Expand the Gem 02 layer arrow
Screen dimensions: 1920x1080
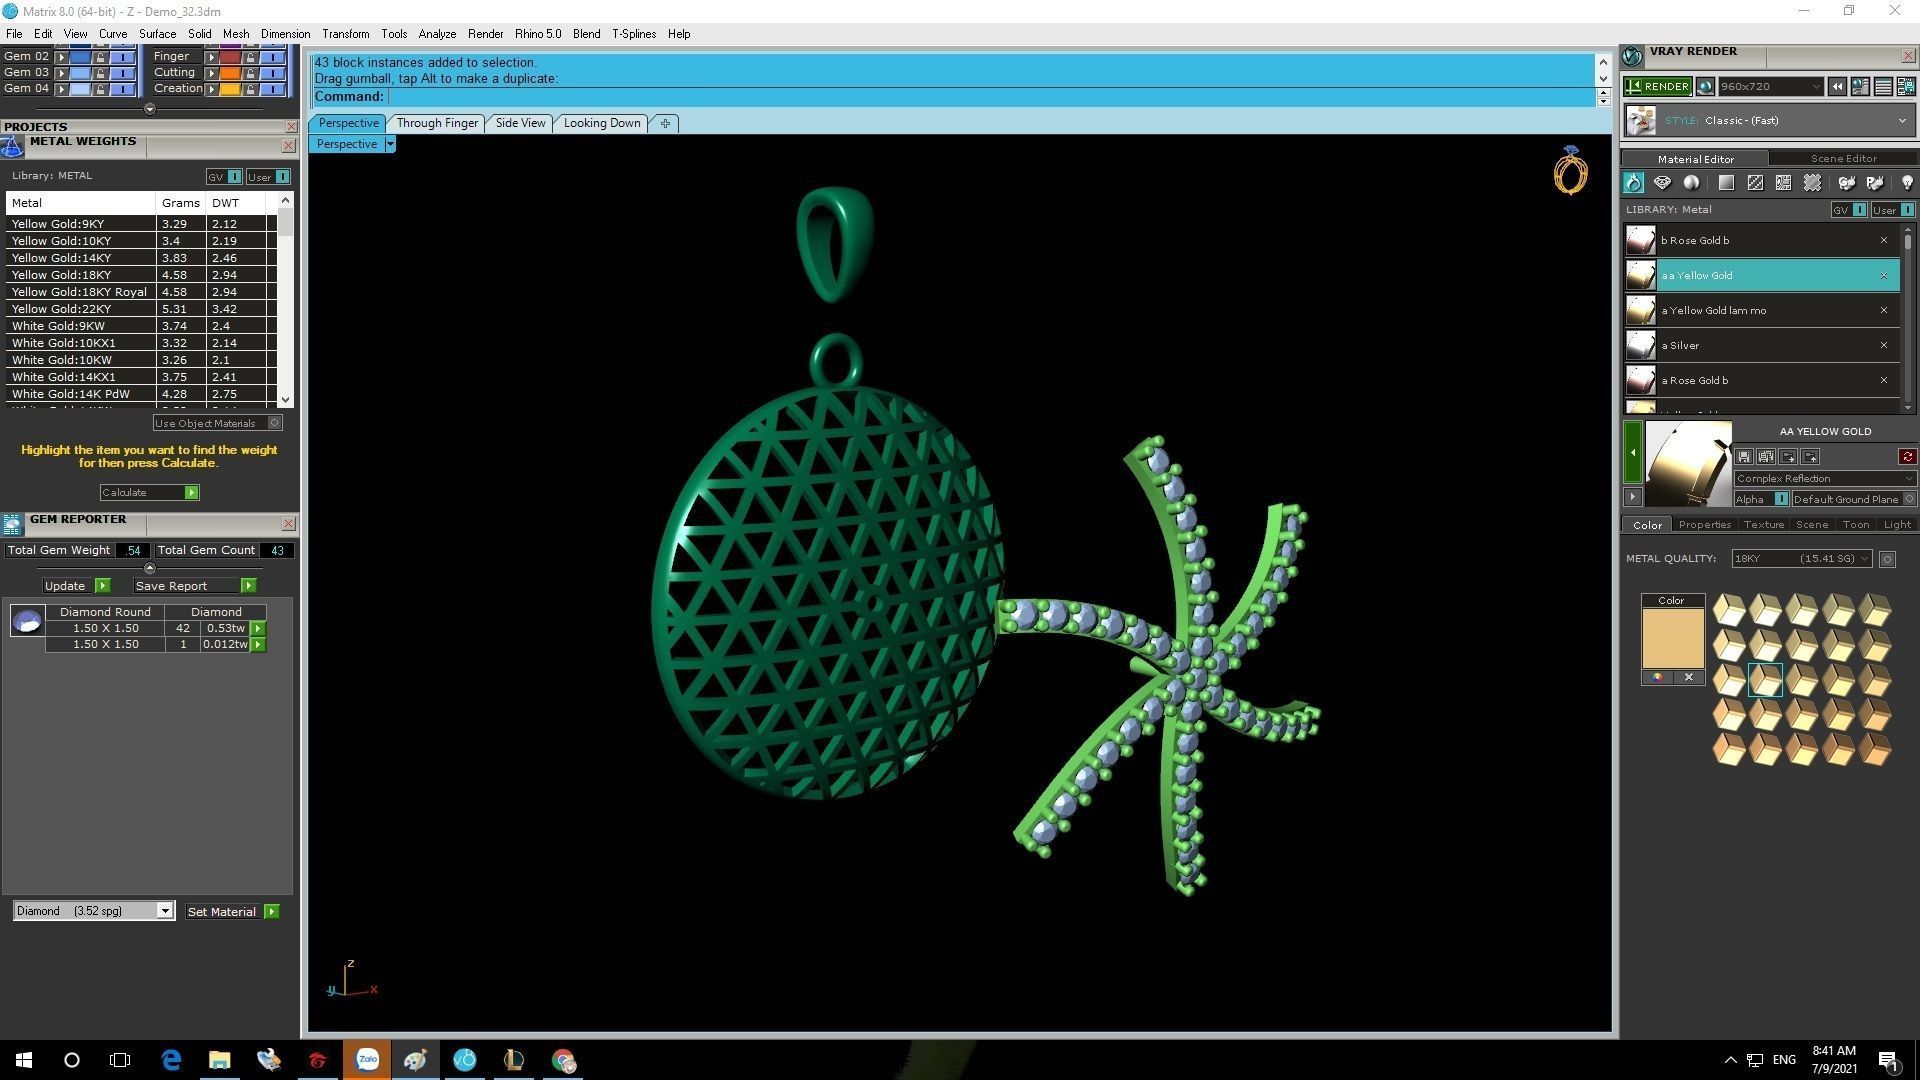coord(61,57)
